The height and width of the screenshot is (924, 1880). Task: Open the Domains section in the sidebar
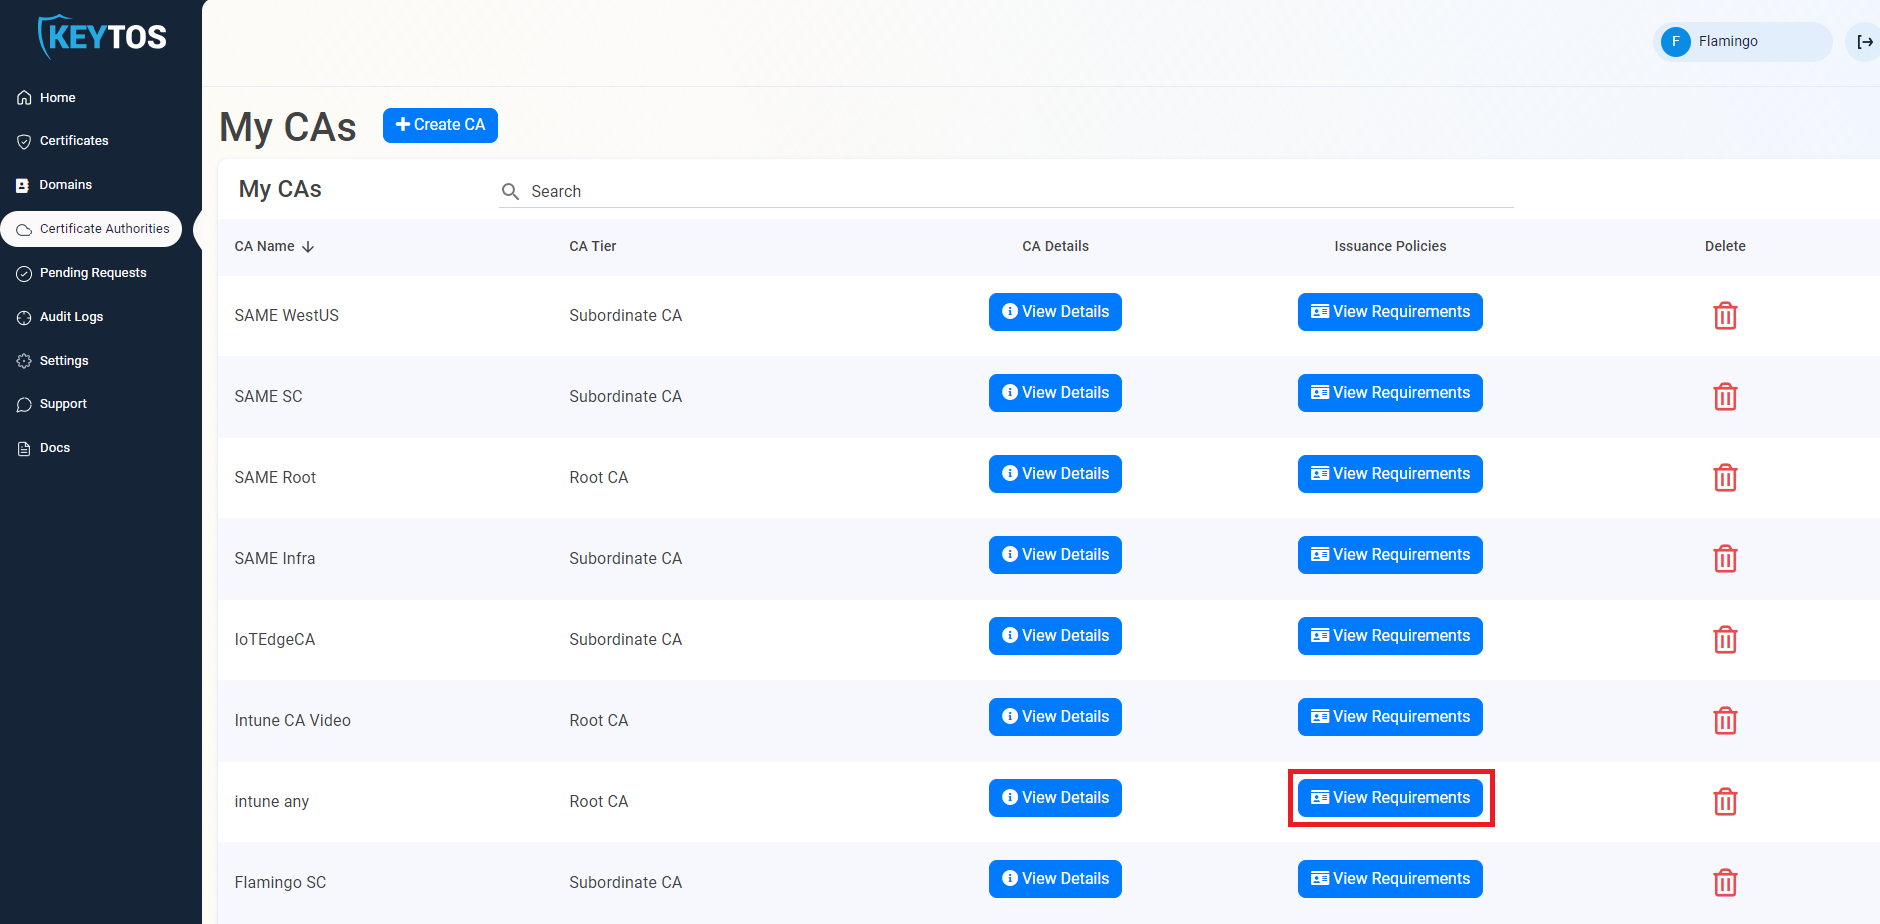66,184
